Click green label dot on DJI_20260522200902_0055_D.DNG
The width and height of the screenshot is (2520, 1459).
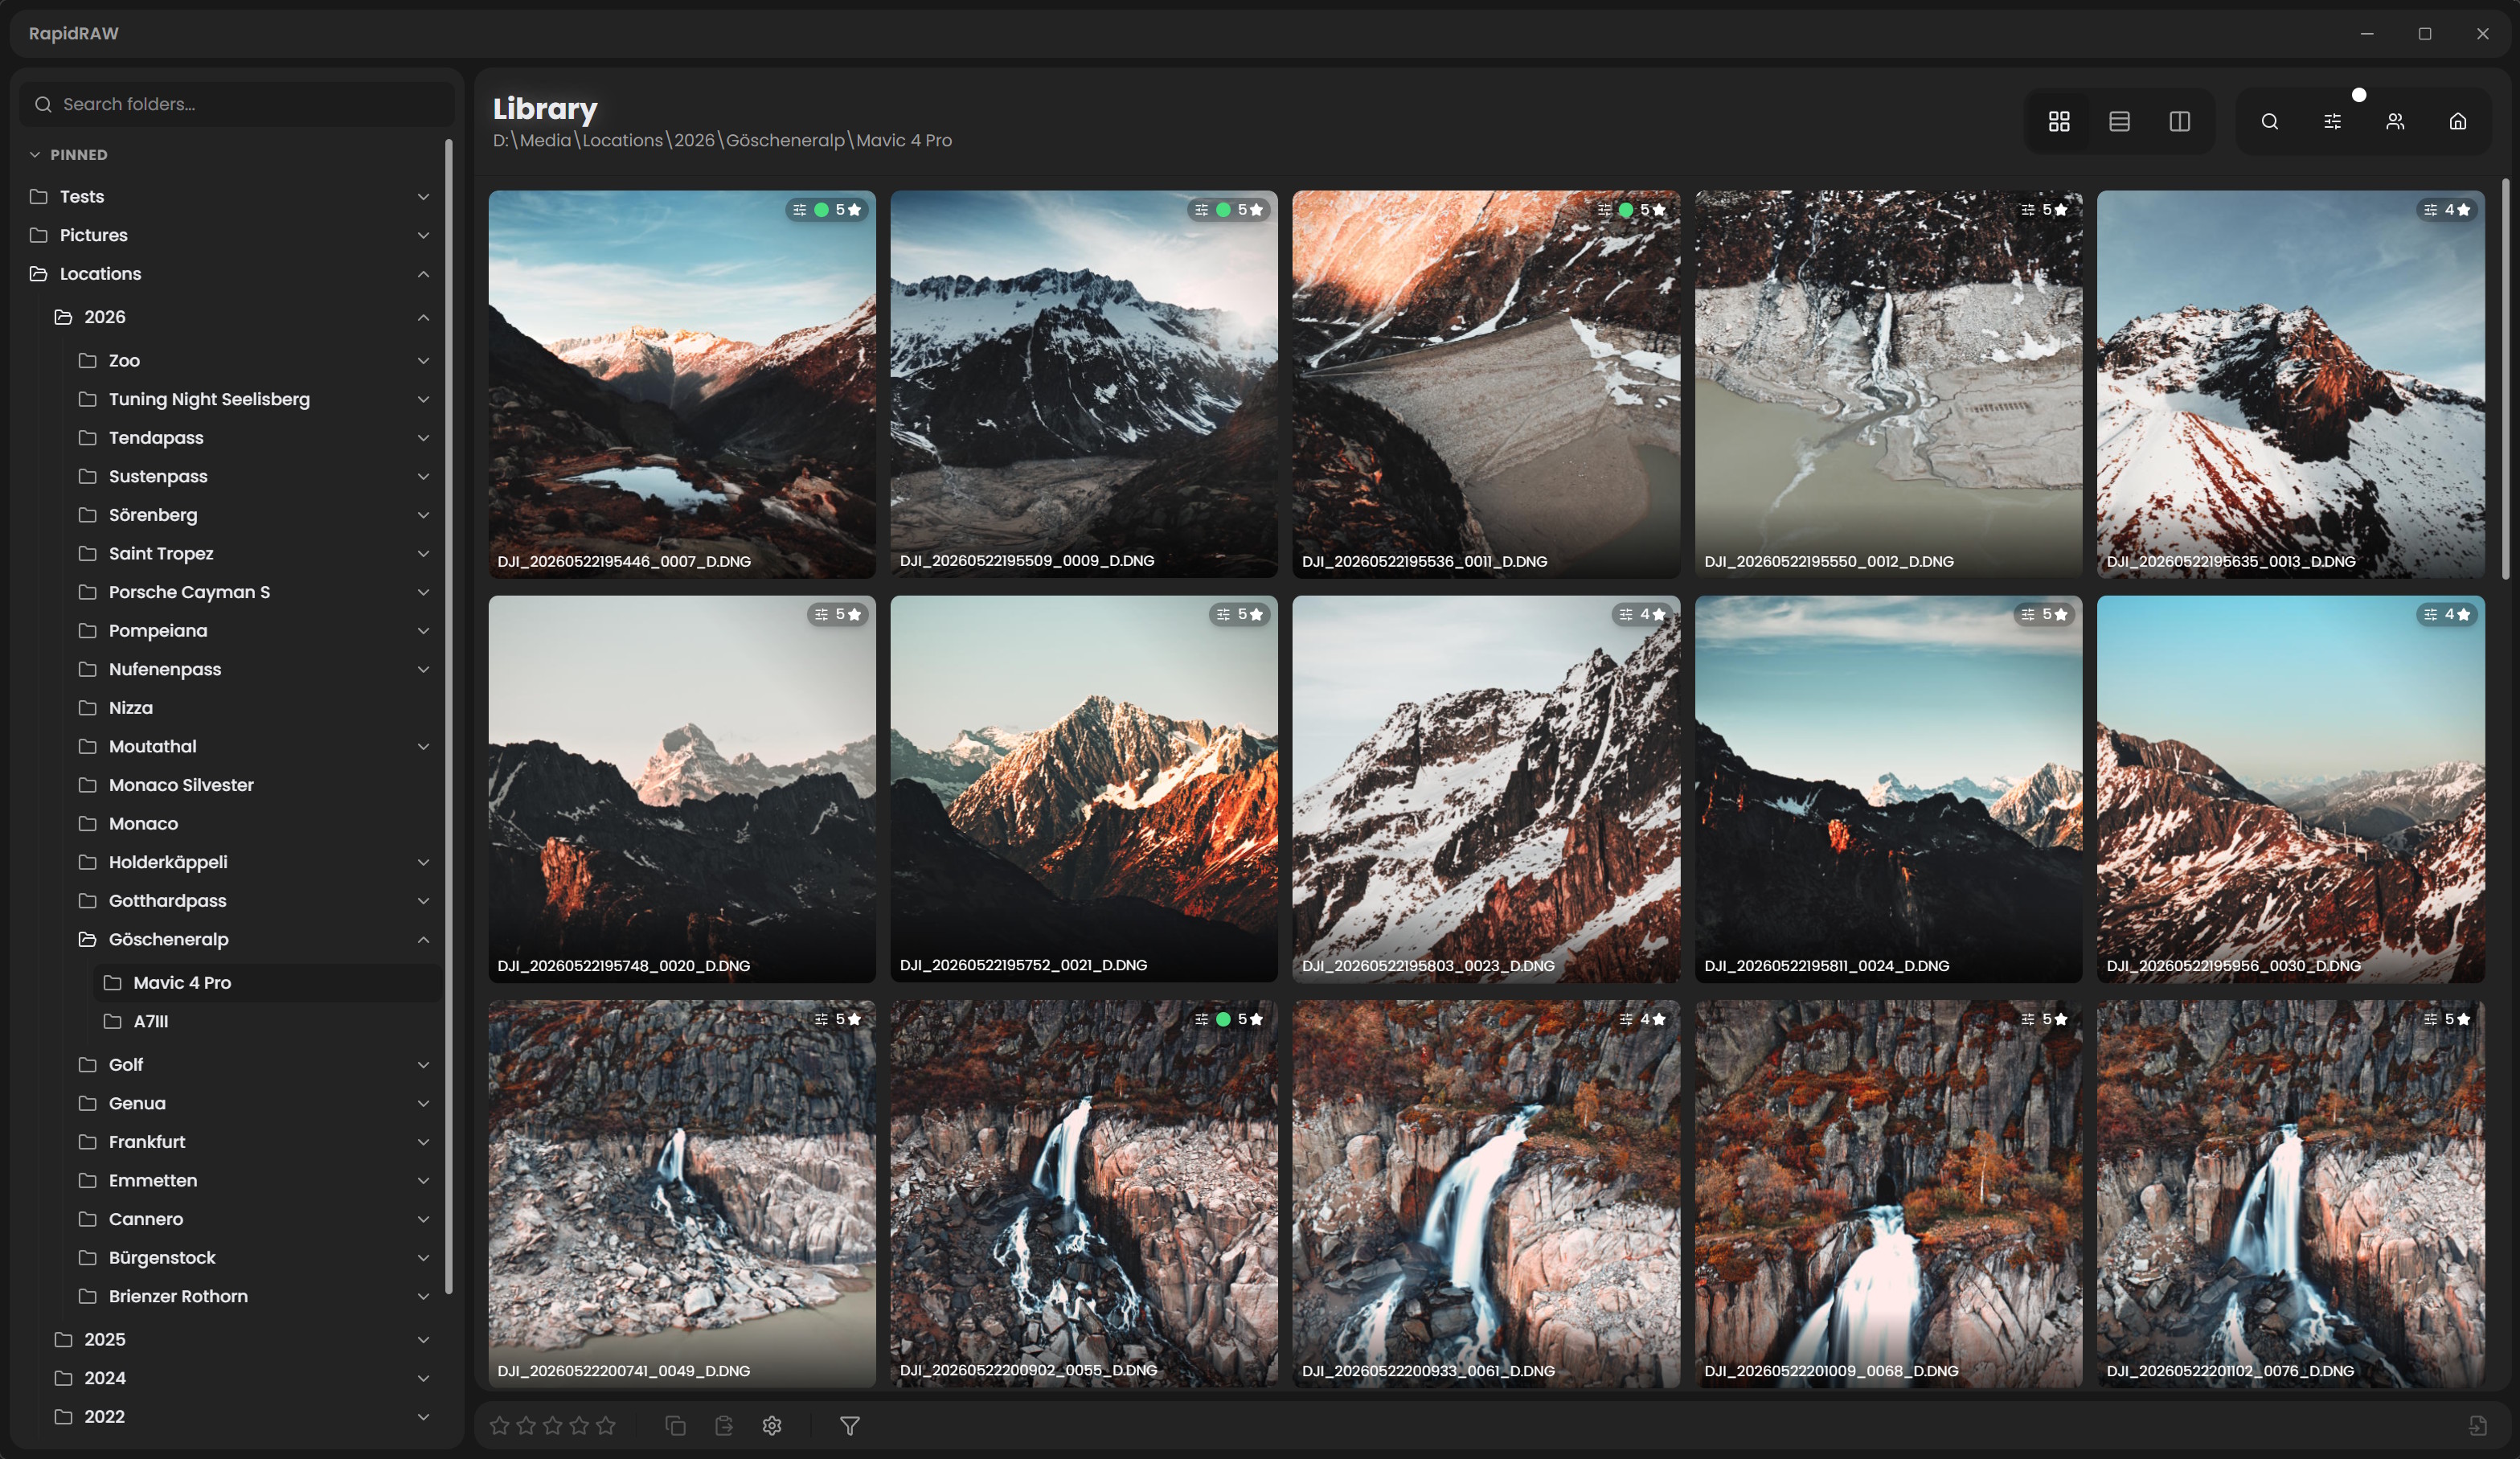click(1223, 1019)
